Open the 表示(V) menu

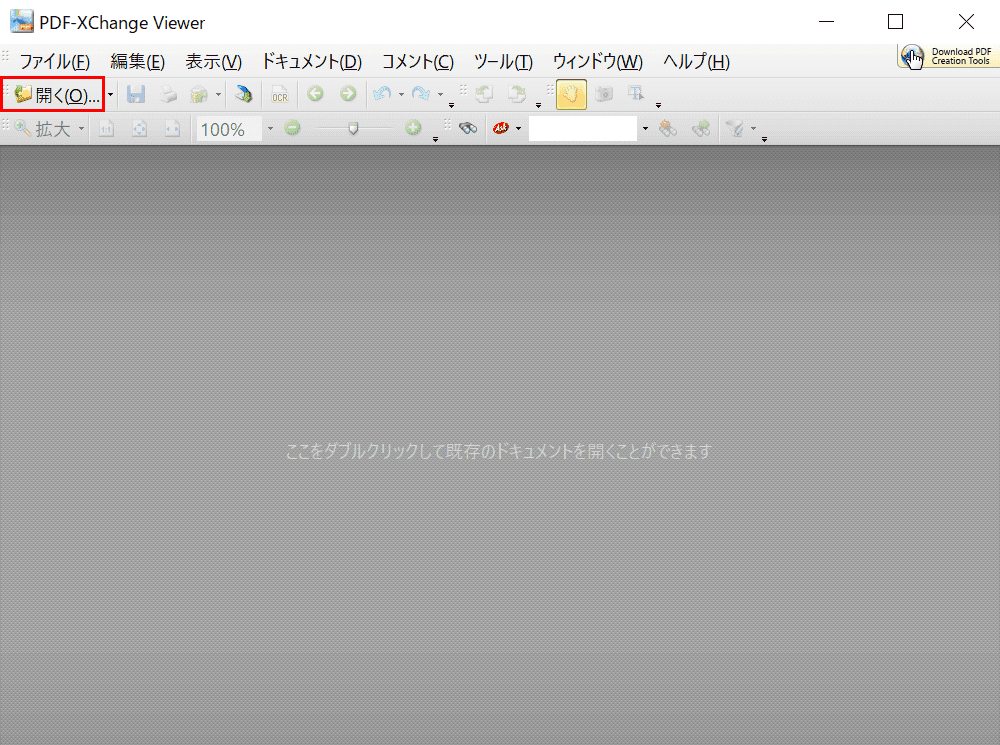(213, 61)
